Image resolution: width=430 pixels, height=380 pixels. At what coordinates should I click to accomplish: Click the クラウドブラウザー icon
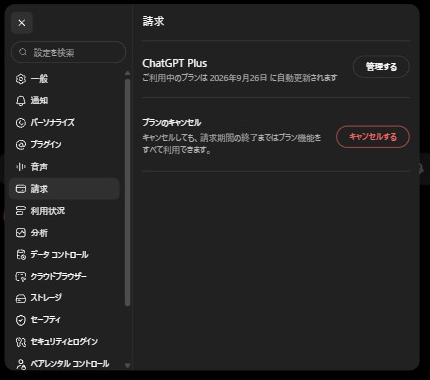click(x=21, y=277)
